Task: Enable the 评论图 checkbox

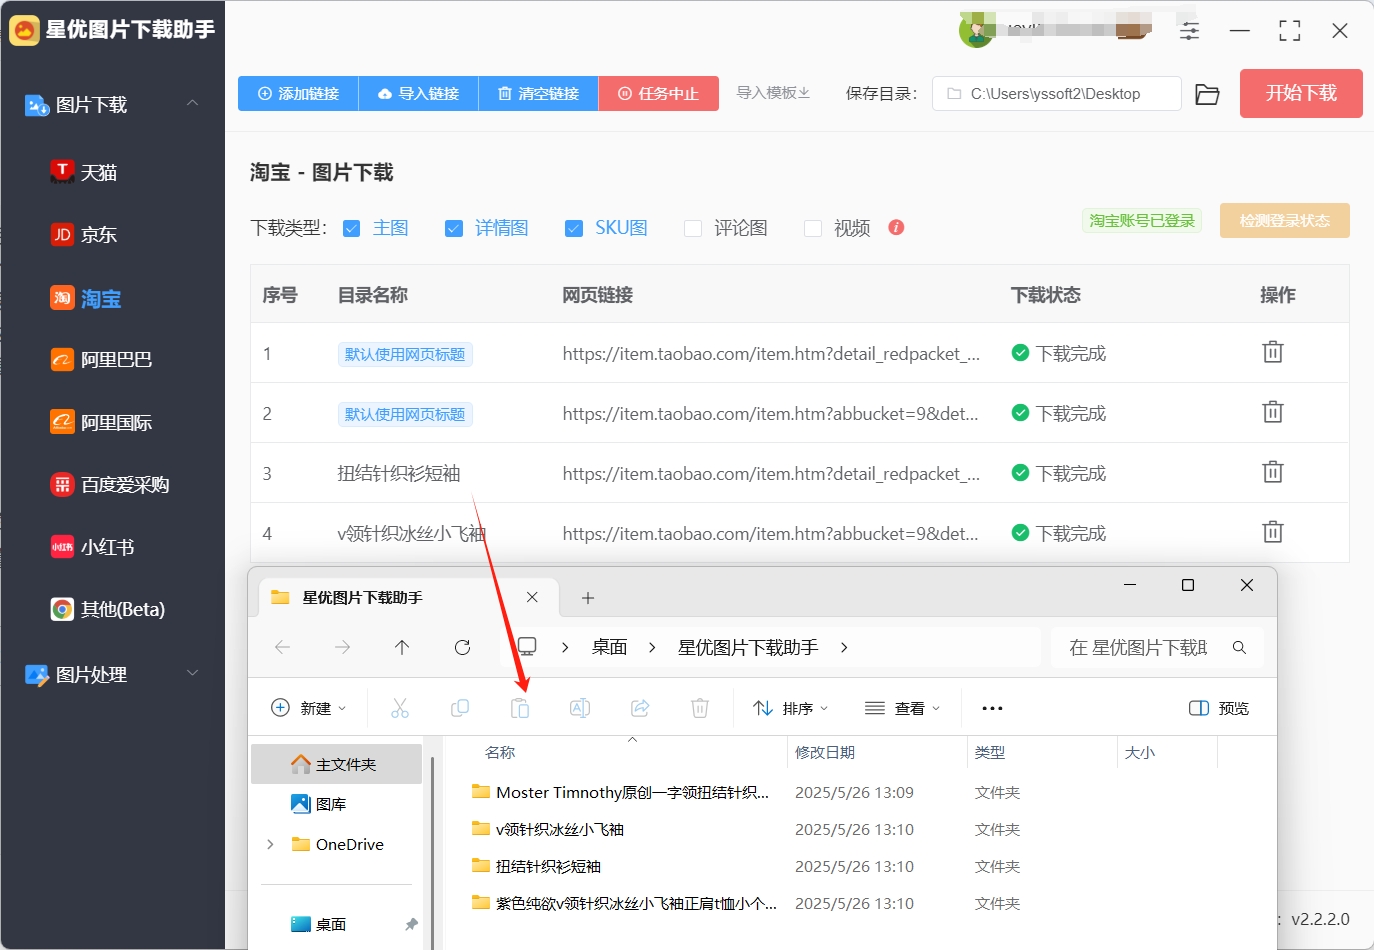Action: click(x=693, y=229)
